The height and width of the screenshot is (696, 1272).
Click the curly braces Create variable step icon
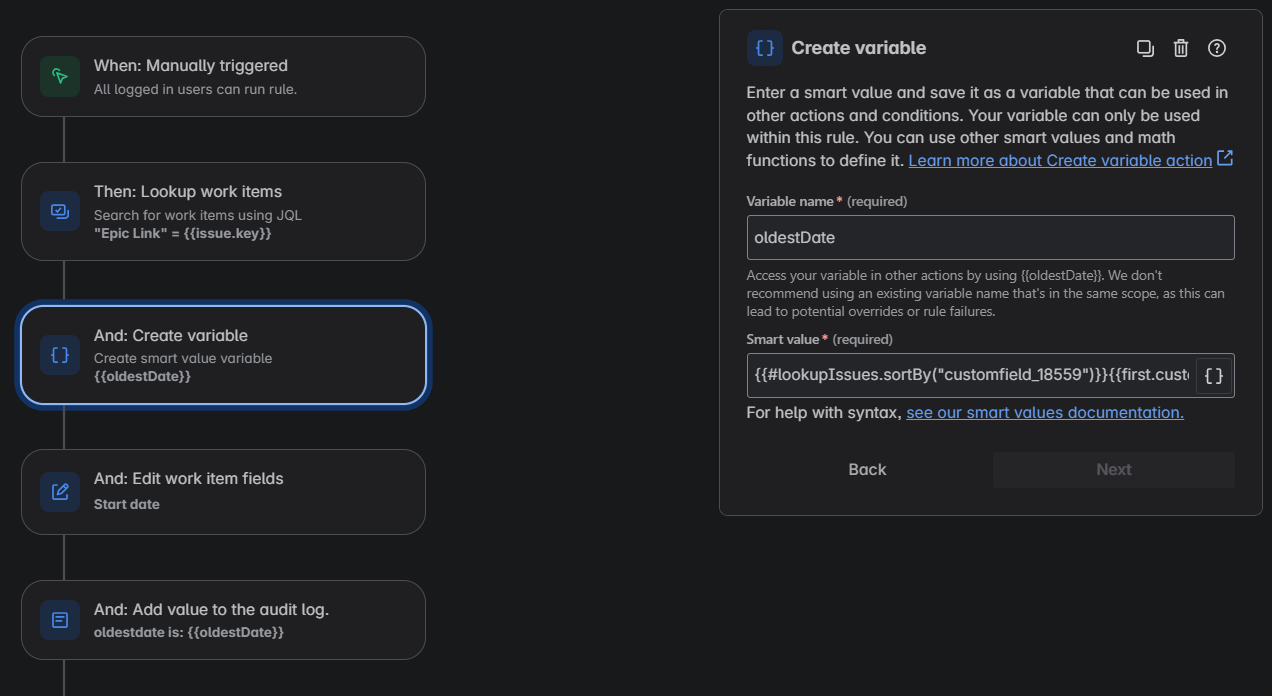60,355
